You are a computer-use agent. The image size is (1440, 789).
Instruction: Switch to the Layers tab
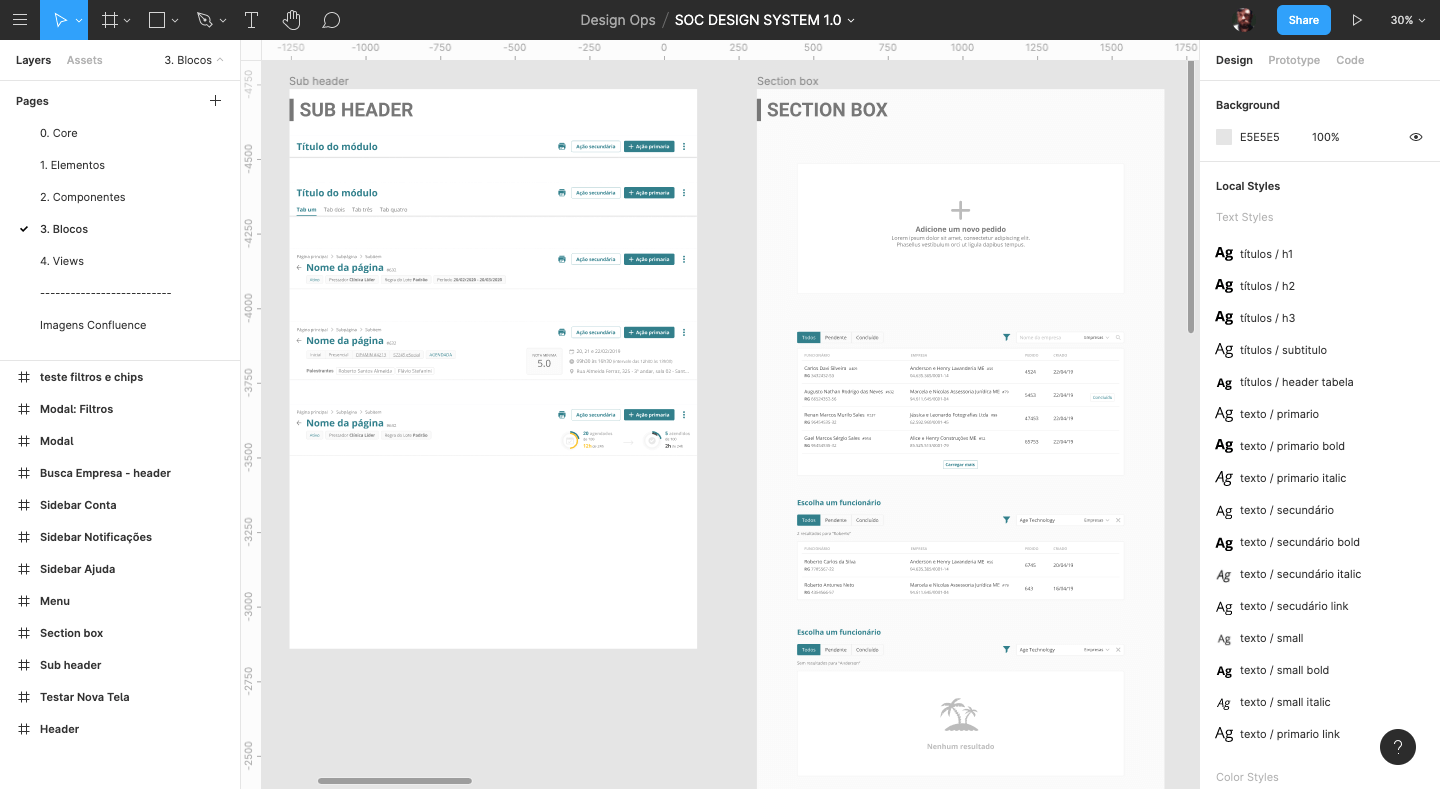click(33, 60)
